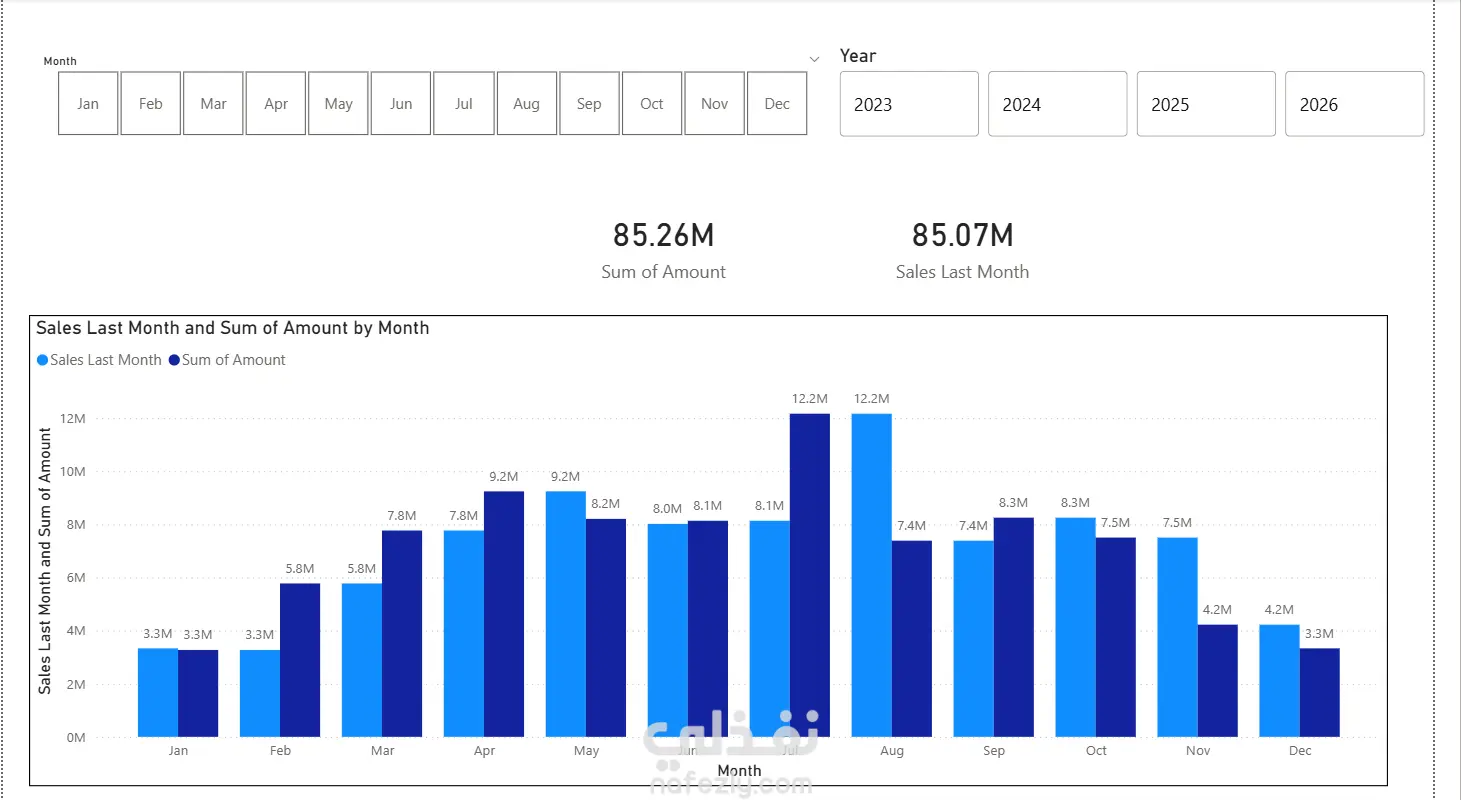Click the chart title 'Sales Last Month and Sum of Amount by Month'
The image size is (1461, 800).
(233, 328)
